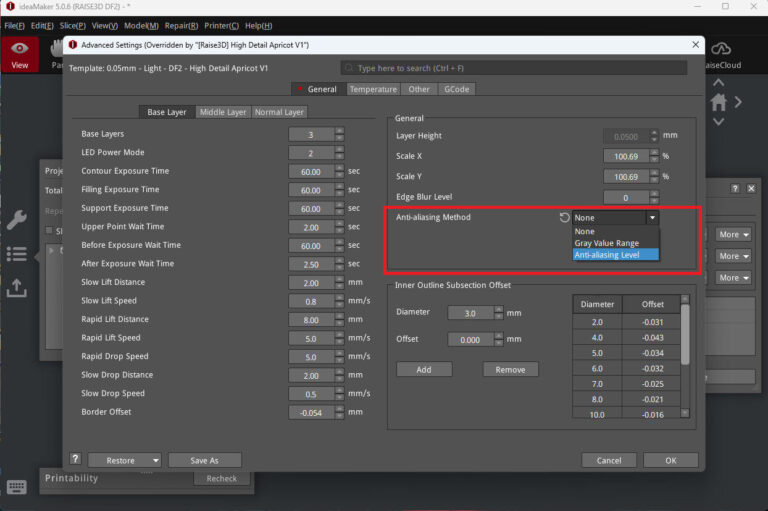Close the Advanced Settings dialog

696,45
